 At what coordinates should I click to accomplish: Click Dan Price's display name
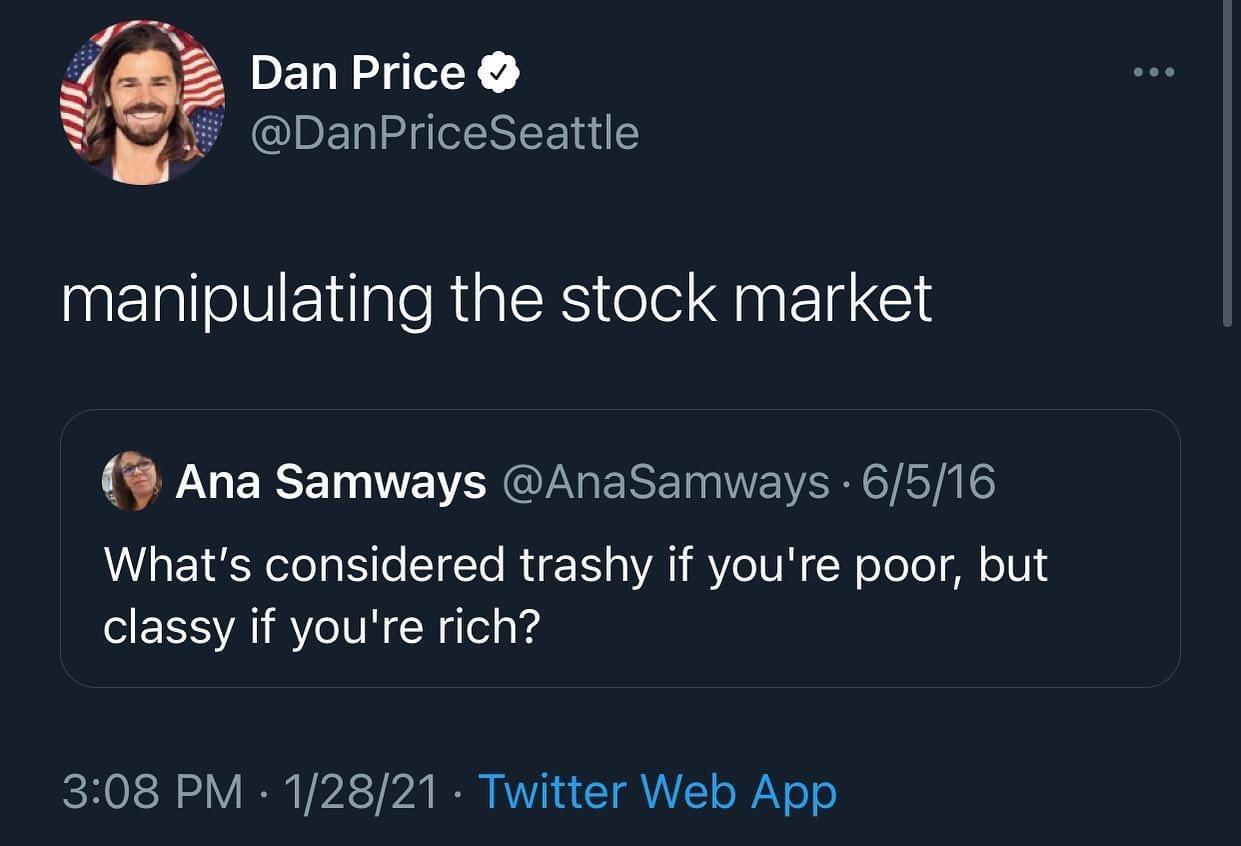click(x=355, y=71)
